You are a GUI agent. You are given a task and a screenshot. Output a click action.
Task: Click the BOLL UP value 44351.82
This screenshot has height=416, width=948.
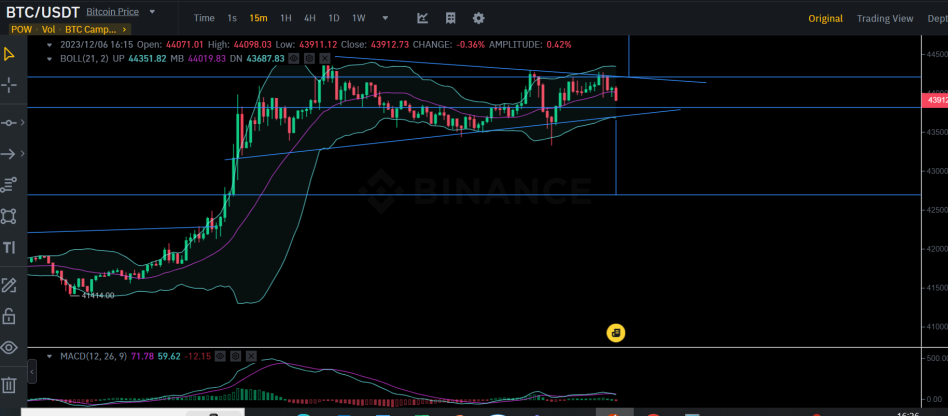(x=148, y=59)
